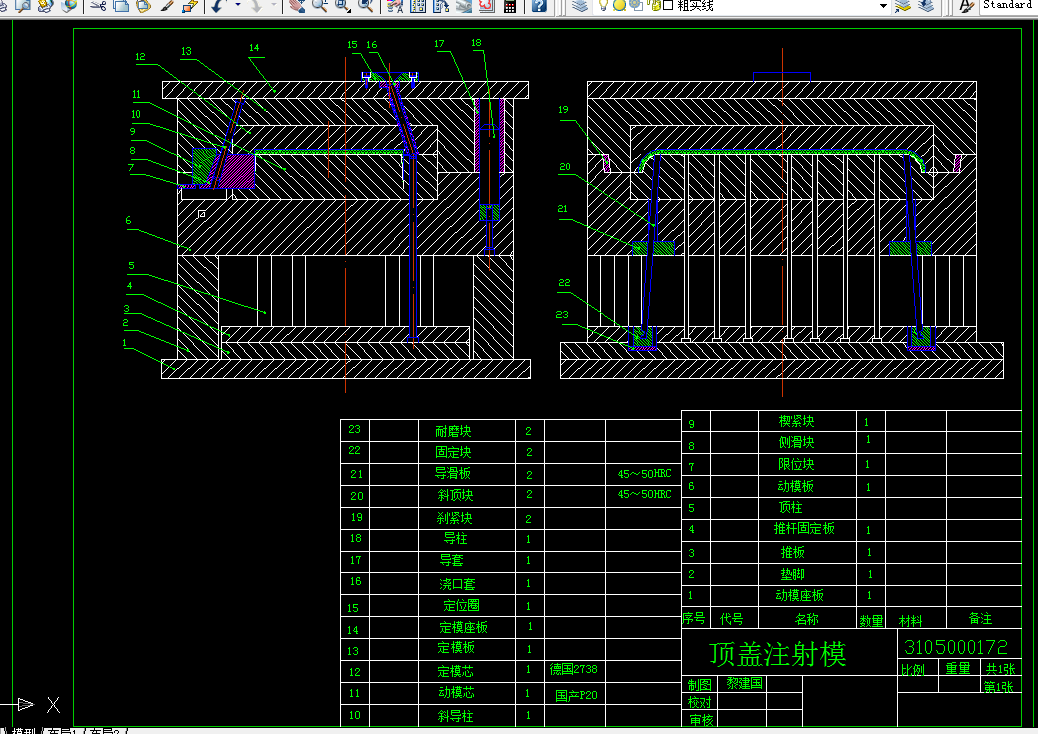Click the 3D DWF globe icon
Viewport: 1038px width, 734px height.
click(x=68, y=6)
